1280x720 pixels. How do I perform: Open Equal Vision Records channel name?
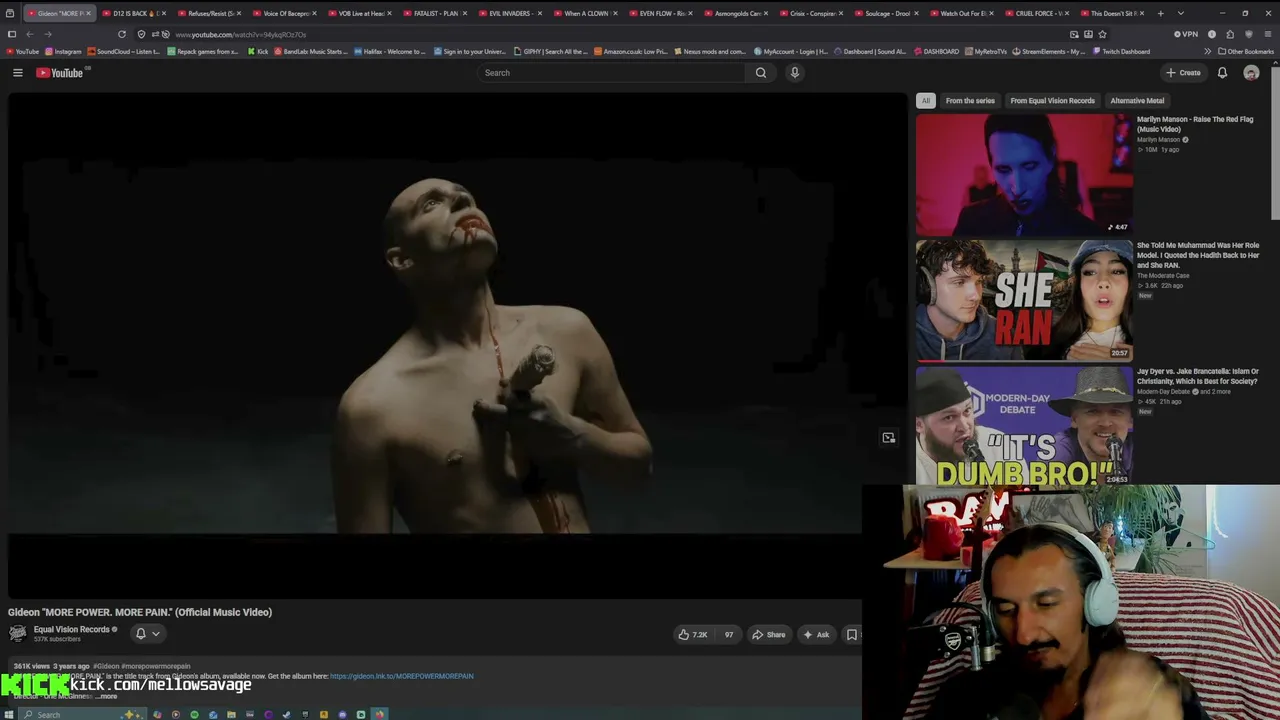click(x=72, y=630)
